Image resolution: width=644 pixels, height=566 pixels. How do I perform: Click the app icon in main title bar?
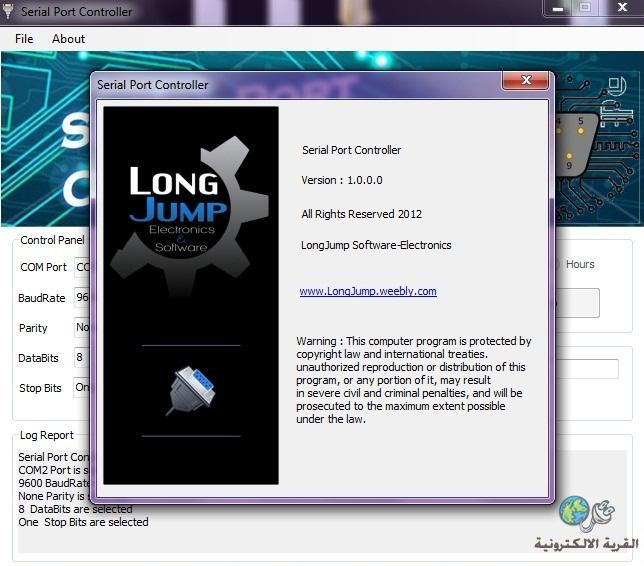point(7,12)
